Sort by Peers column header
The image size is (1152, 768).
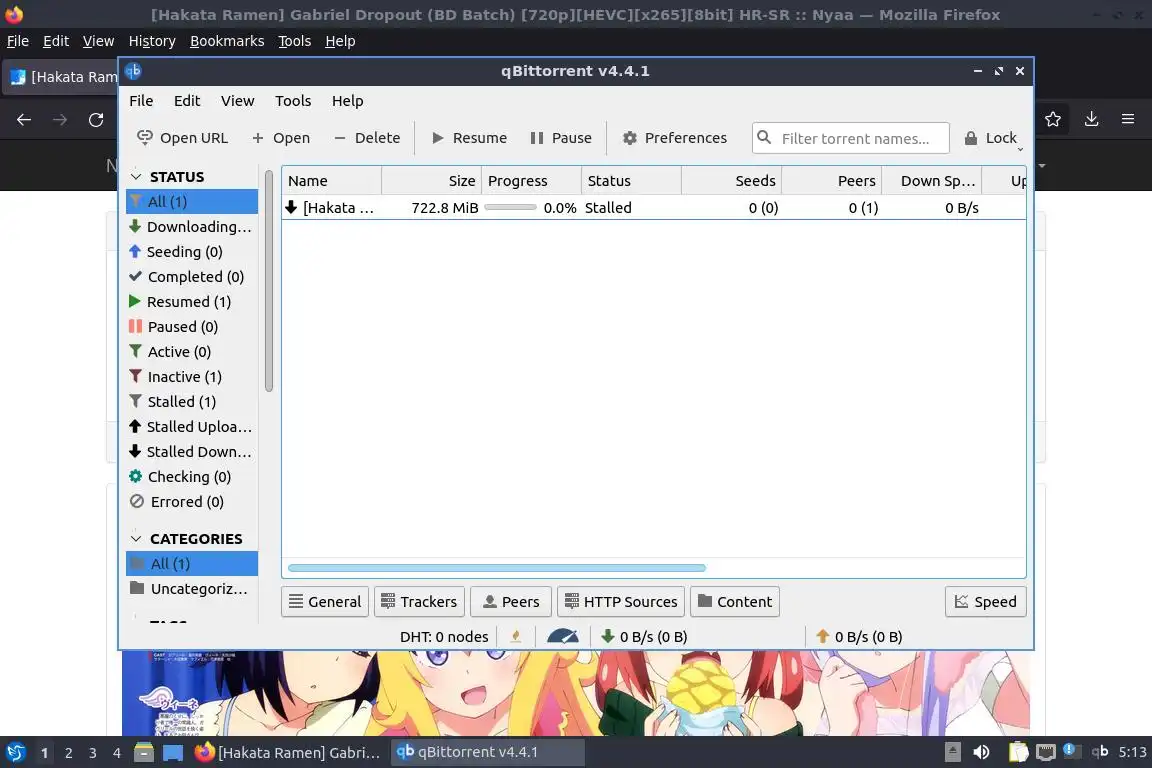point(831,181)
